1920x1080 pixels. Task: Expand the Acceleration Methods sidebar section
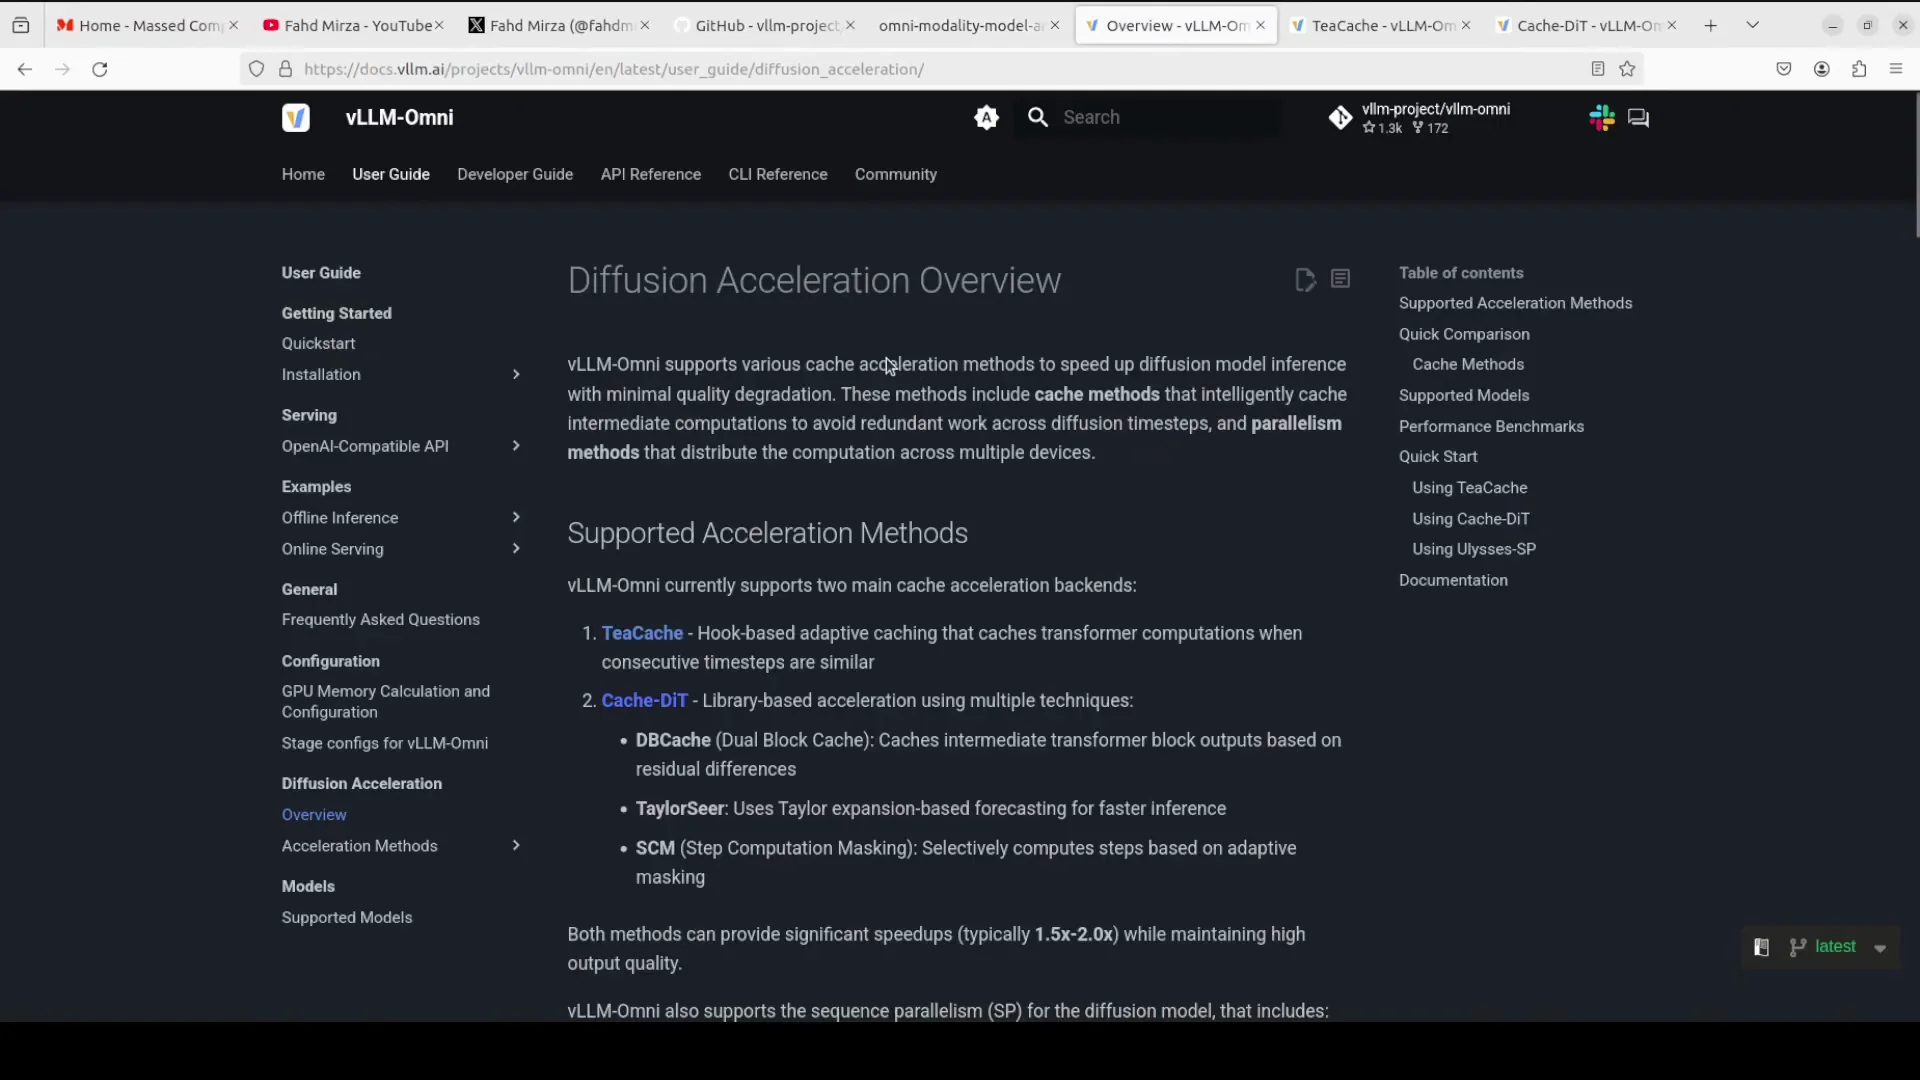click(x=516, y=846)
